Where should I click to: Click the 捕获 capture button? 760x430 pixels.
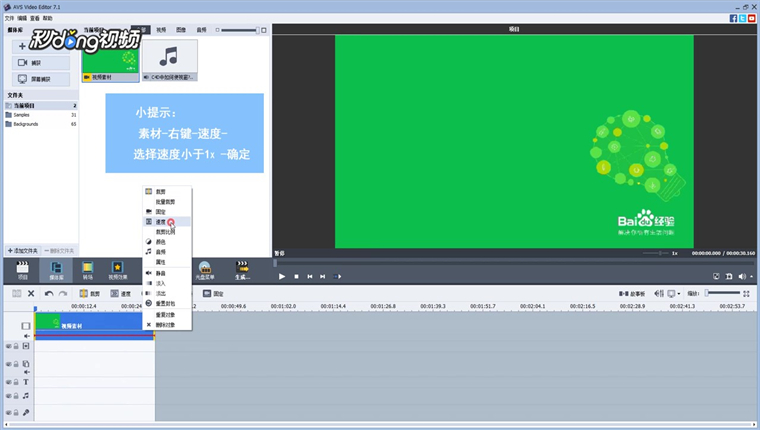pos(41,63)
